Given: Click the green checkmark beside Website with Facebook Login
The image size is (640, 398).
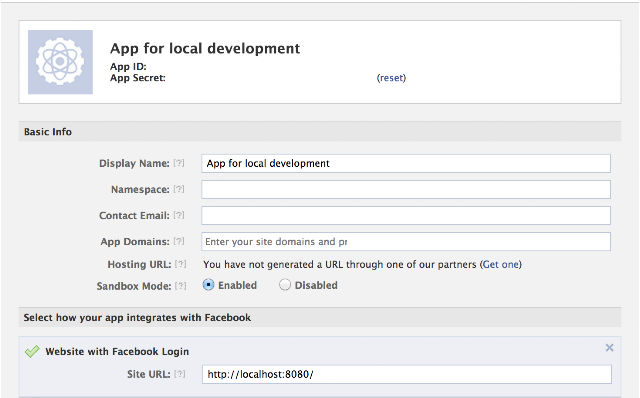Looking at the screenshot, I should point(32,351).
